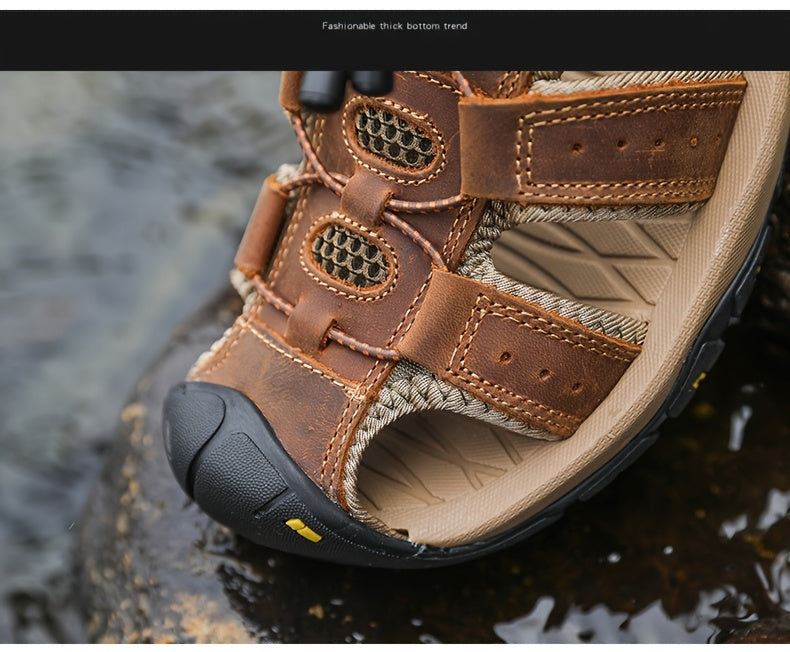Click the lowest leather lace loop
The width and height of the screenshot is (790, 652).
click(x=312, y=322)
